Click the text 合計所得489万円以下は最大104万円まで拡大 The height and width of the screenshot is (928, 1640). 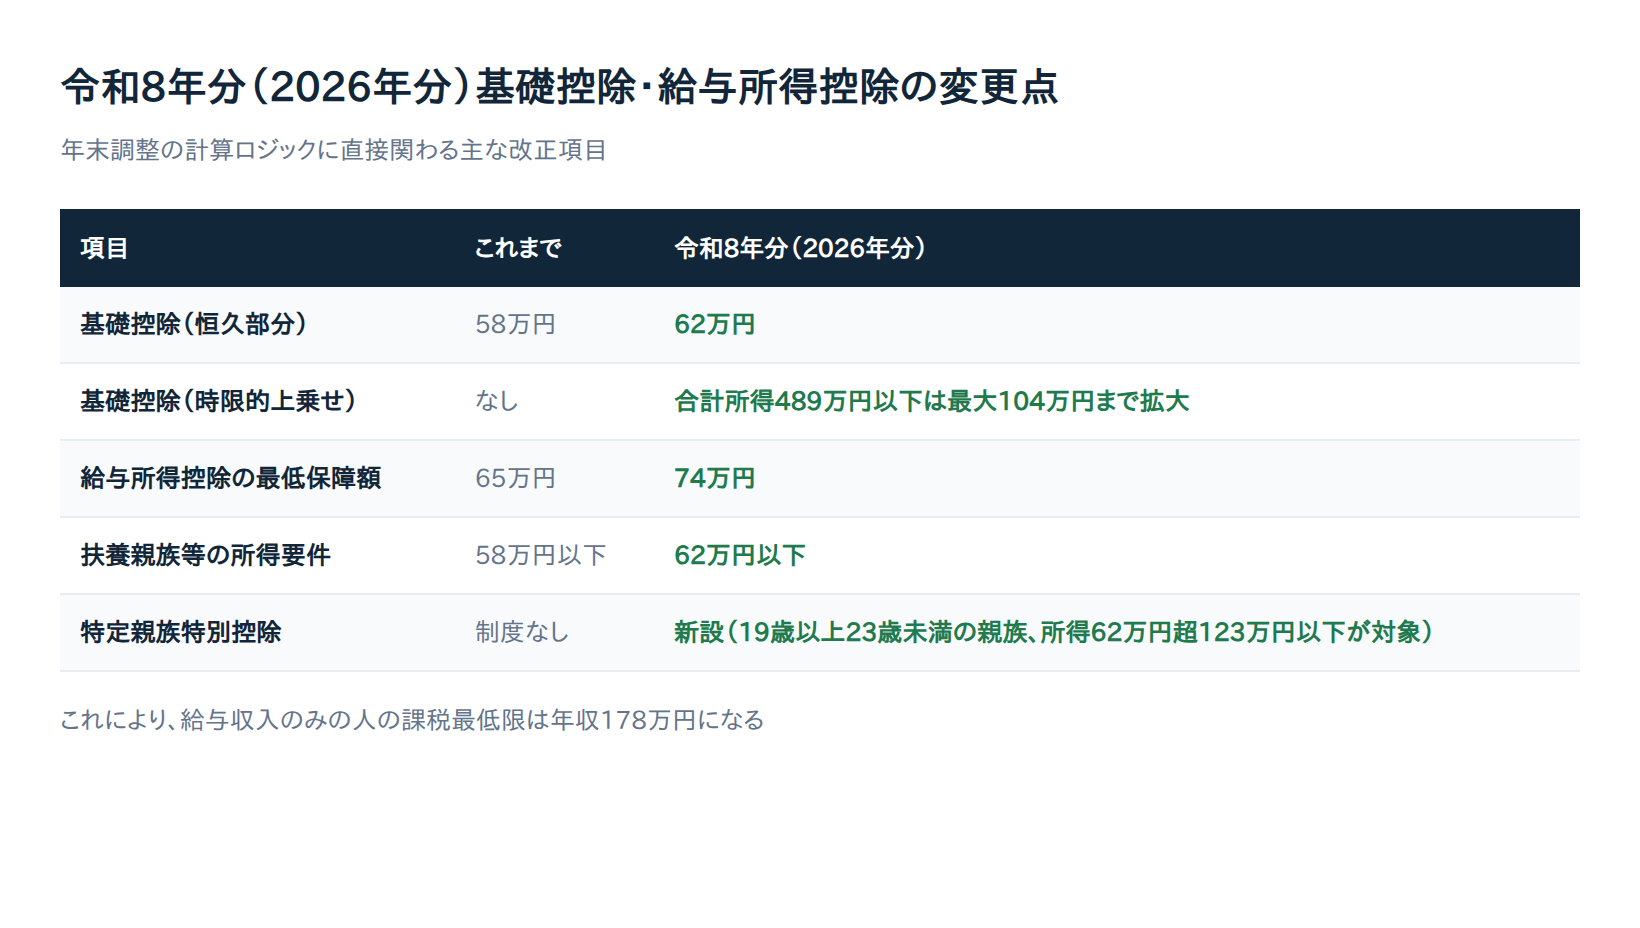pyautogui.click(x=932, y=401)
